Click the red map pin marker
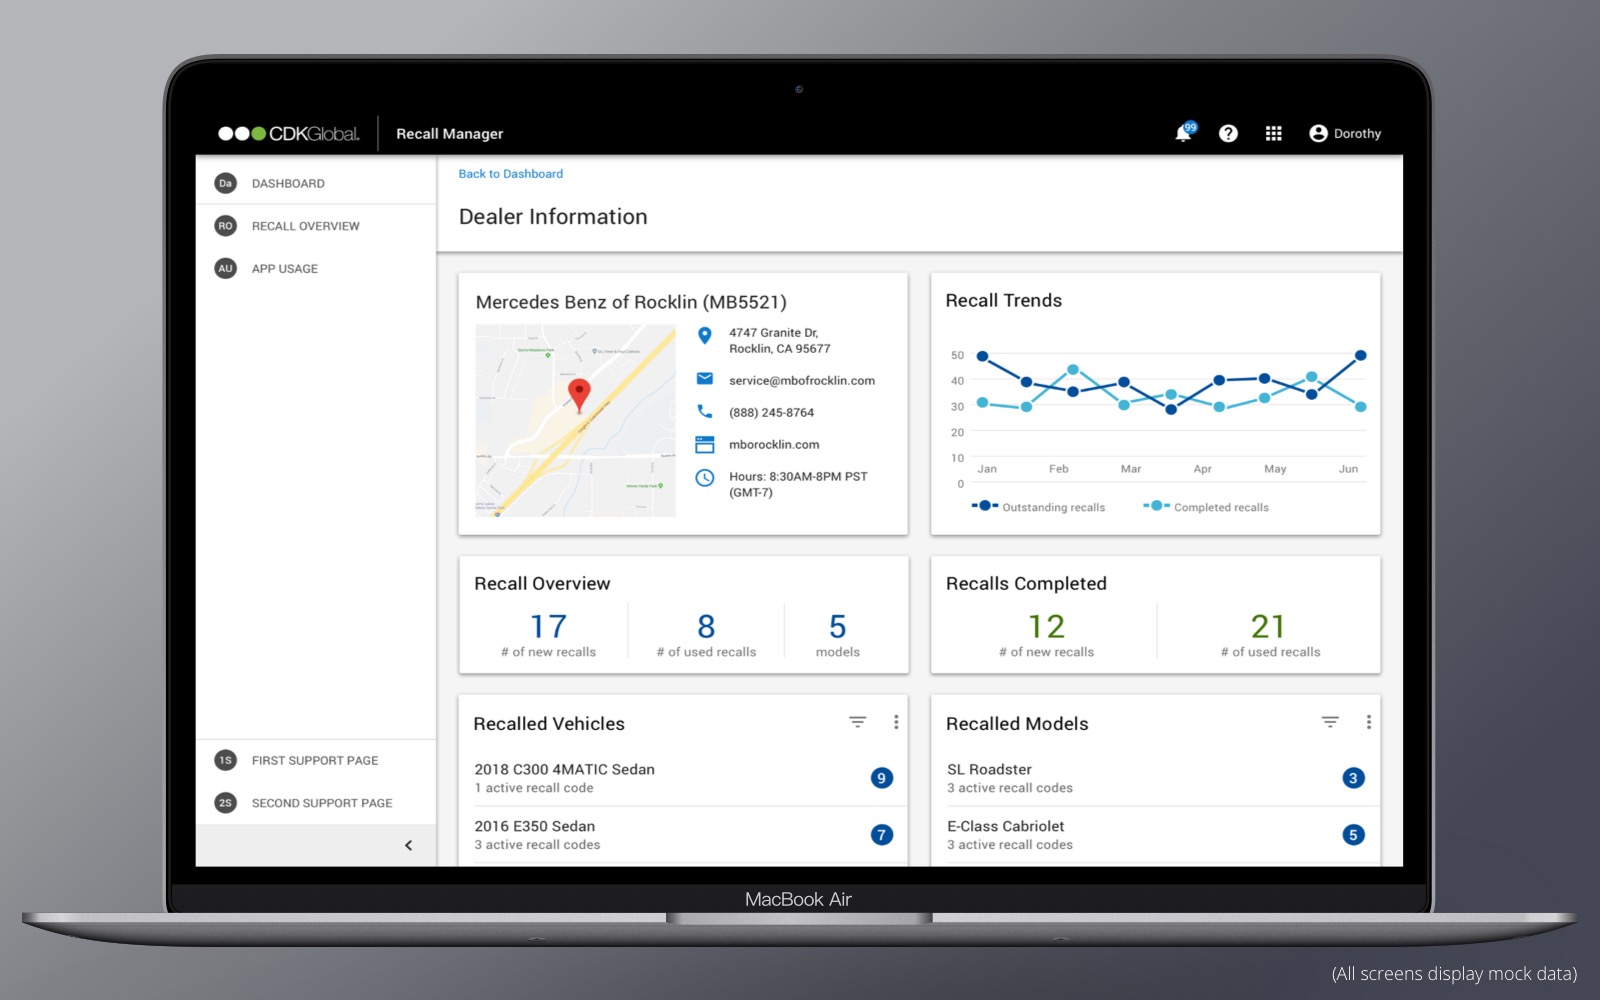 pos(579,395)
